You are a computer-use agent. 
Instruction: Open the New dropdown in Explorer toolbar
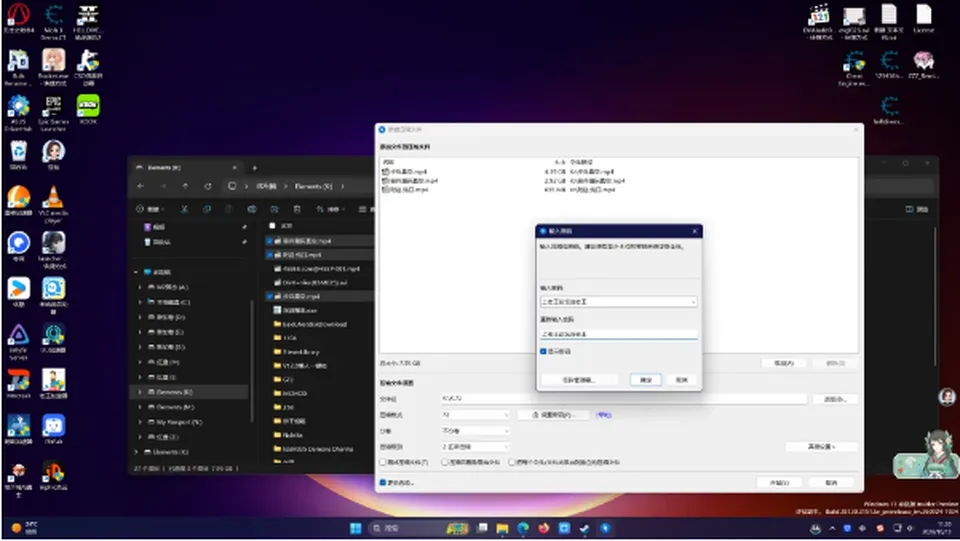(151, 209)
